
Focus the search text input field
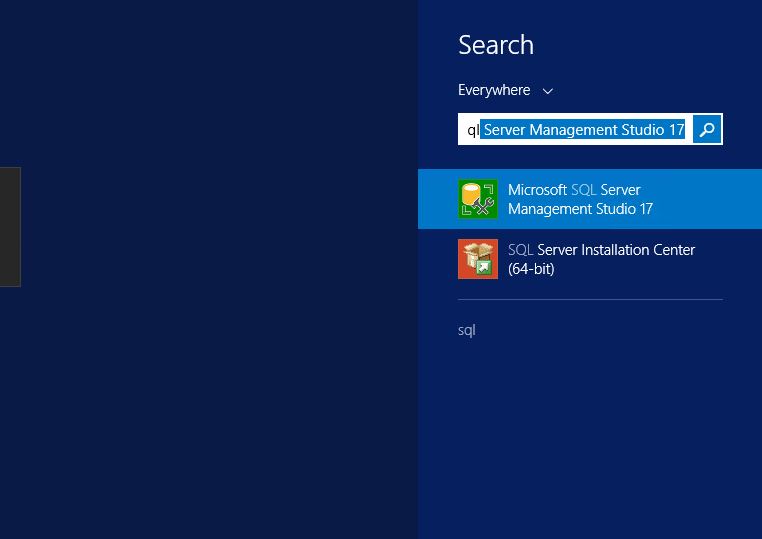click(575, 129)
